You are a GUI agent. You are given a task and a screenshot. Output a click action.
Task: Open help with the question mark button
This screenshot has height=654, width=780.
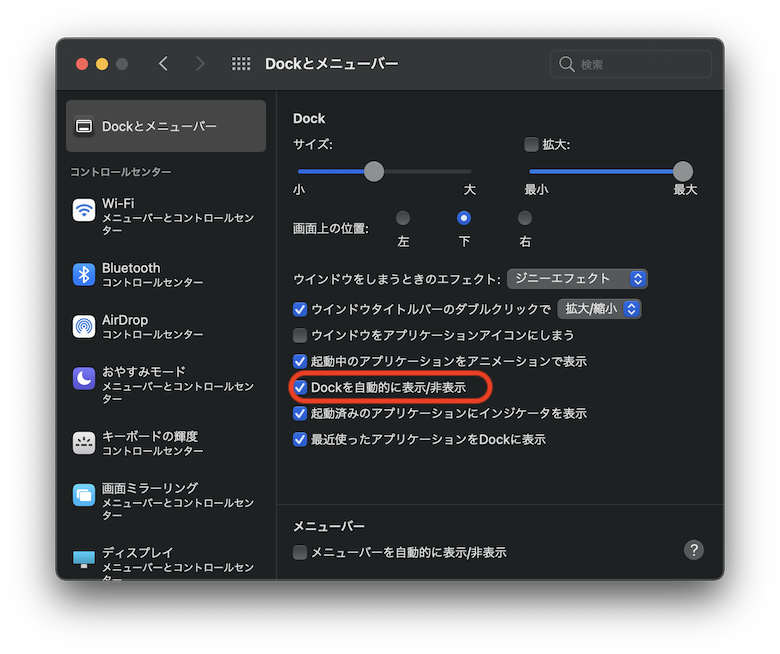point(694,550)
